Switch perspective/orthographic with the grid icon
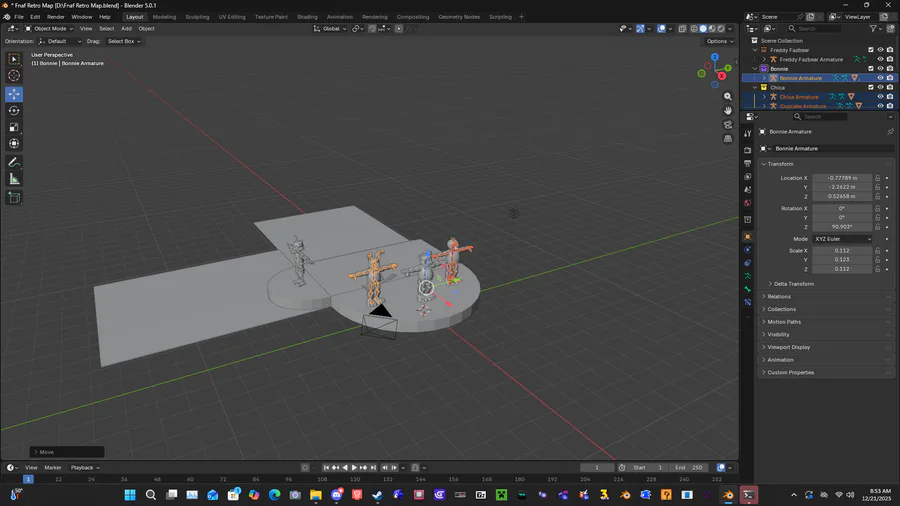This screenshot has height=506, width=900. [x=728, y=138]
